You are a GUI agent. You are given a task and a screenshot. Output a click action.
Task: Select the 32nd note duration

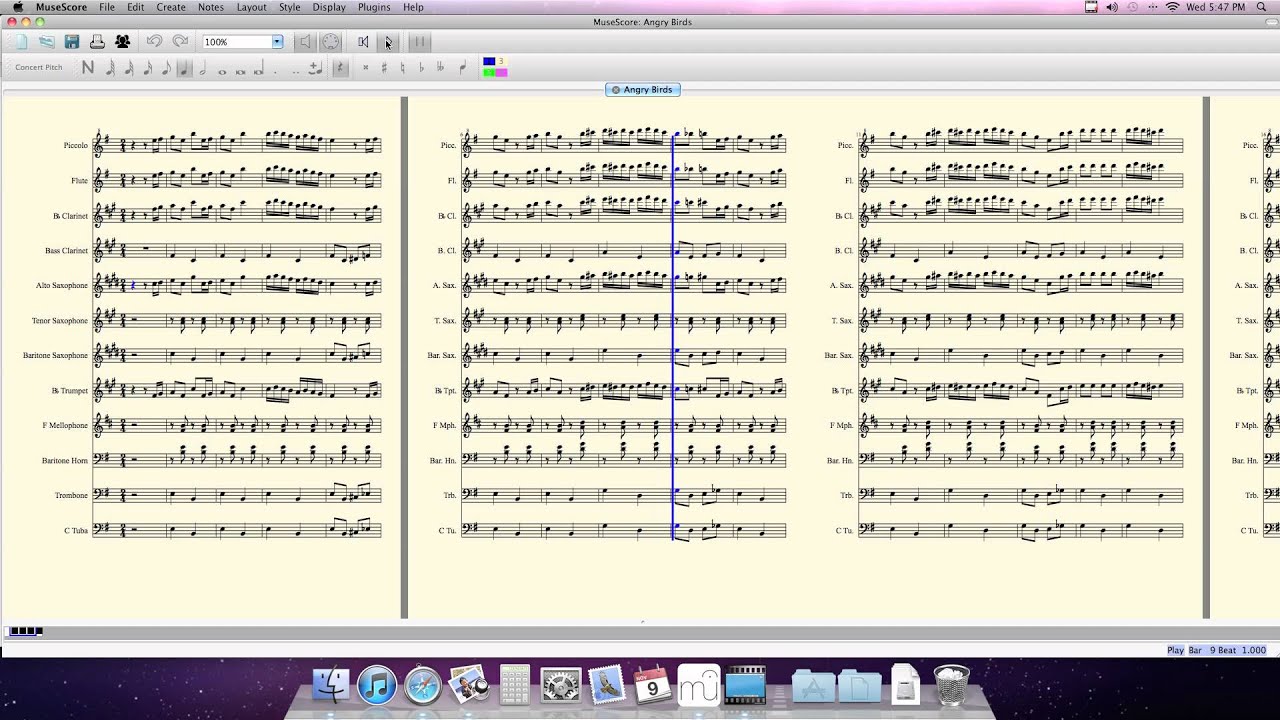tap(129, 68)
